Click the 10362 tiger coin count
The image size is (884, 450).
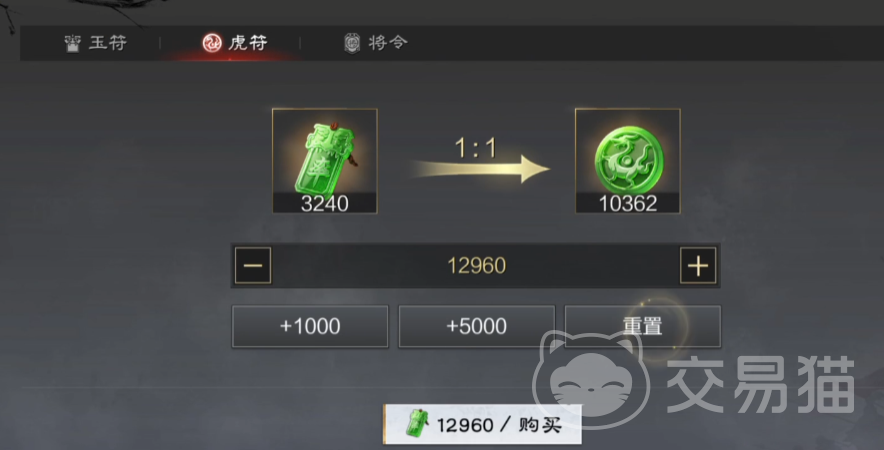pos(627,204)
